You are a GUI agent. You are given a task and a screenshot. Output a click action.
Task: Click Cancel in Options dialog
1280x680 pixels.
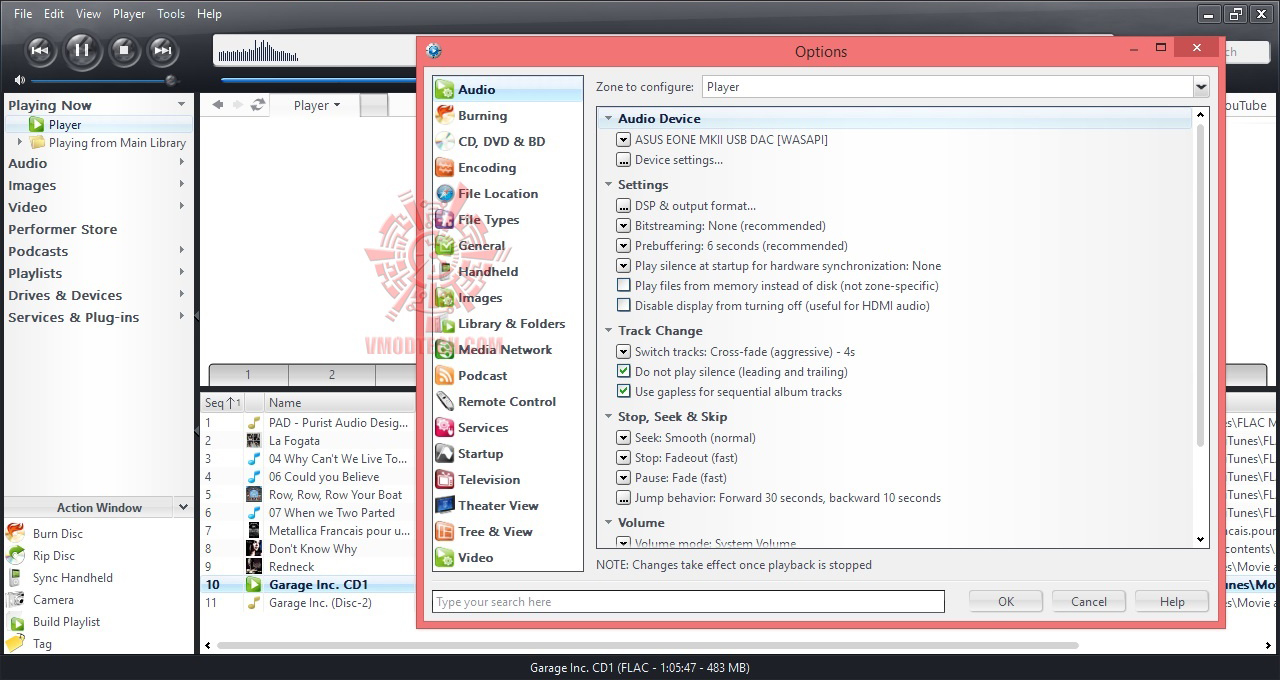pos(1089,601)
